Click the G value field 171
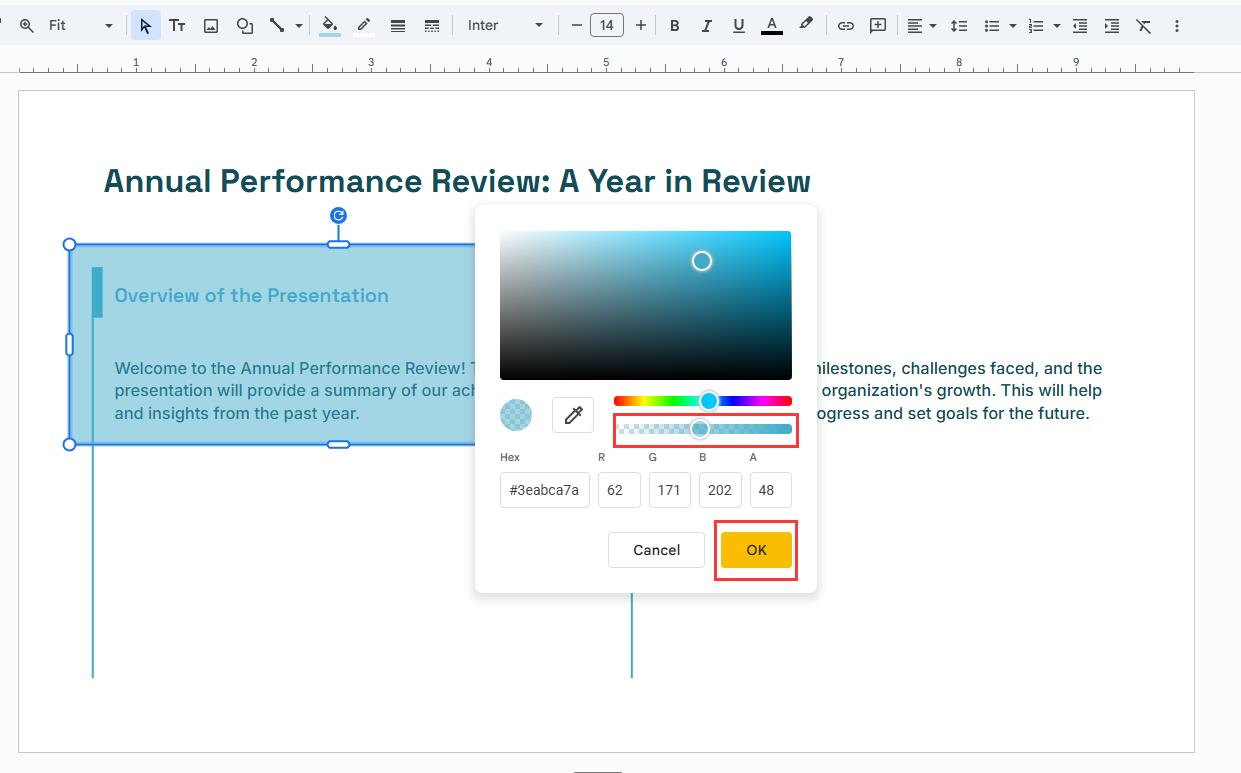 point(670,490)
